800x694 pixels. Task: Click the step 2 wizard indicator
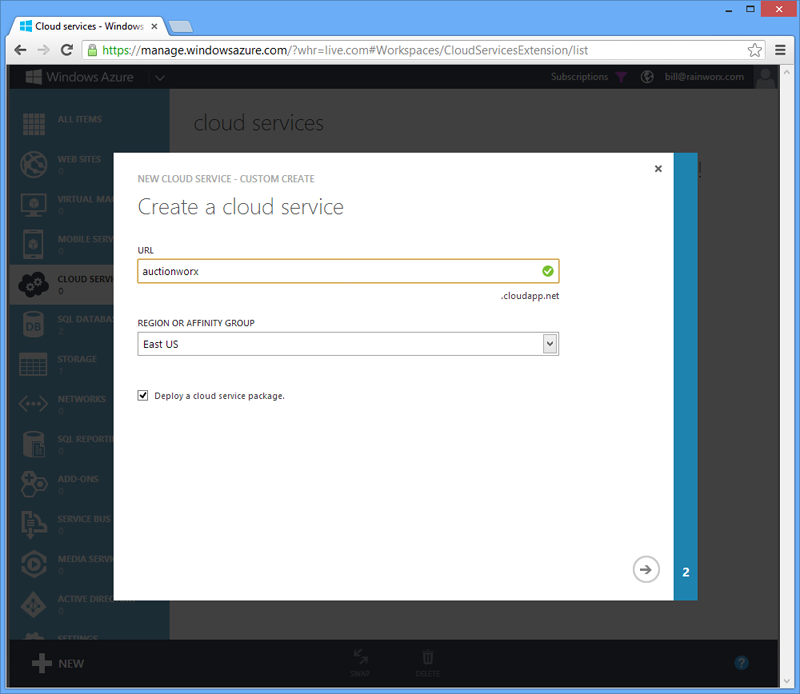point(686,572)
